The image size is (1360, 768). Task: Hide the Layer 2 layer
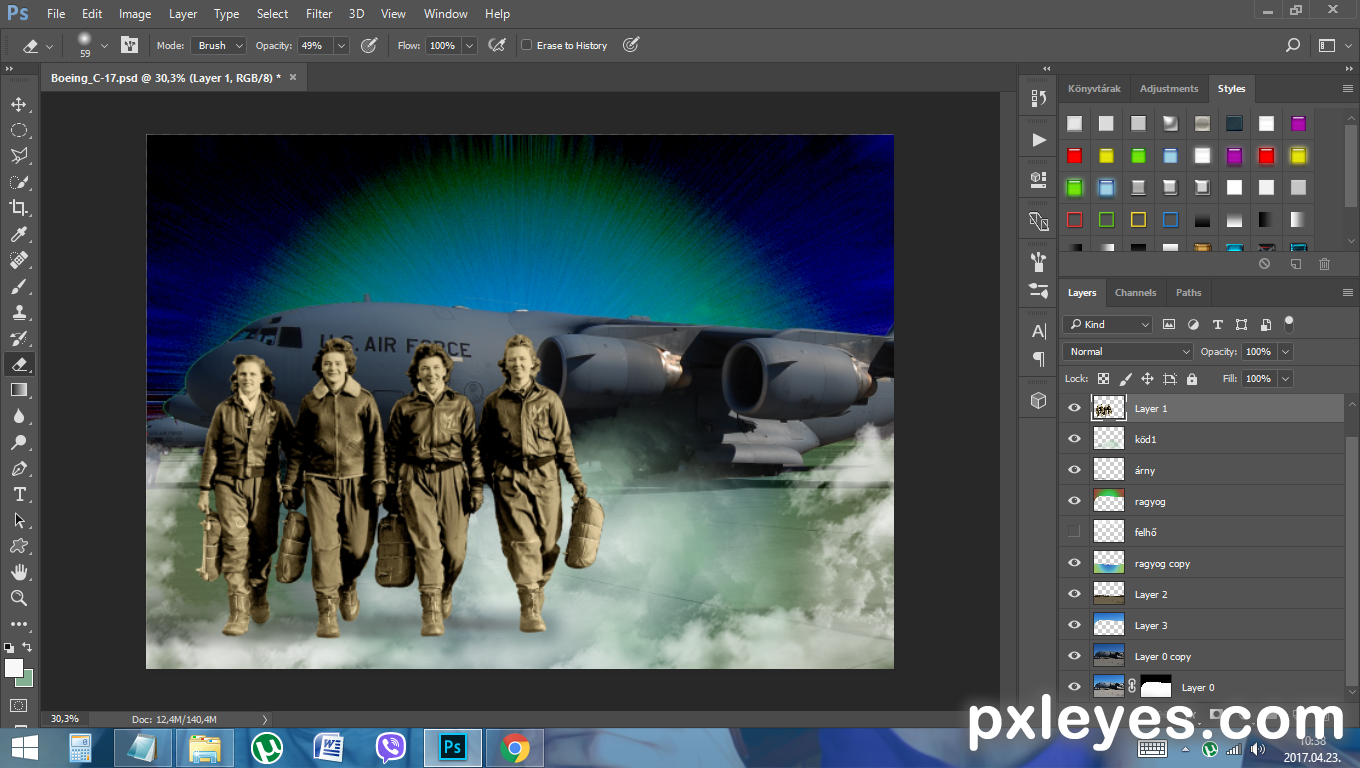(x=1074, y=594)
